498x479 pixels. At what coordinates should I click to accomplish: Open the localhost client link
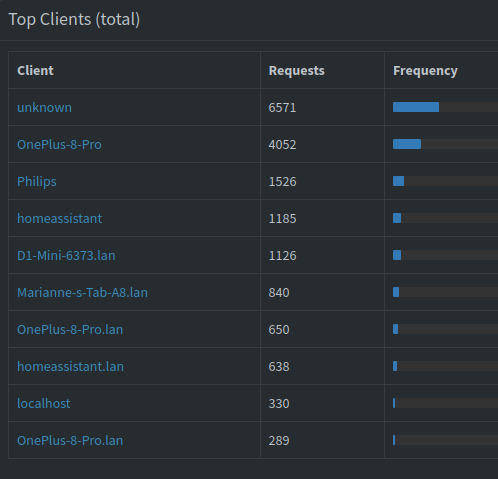tap(44, 403)
